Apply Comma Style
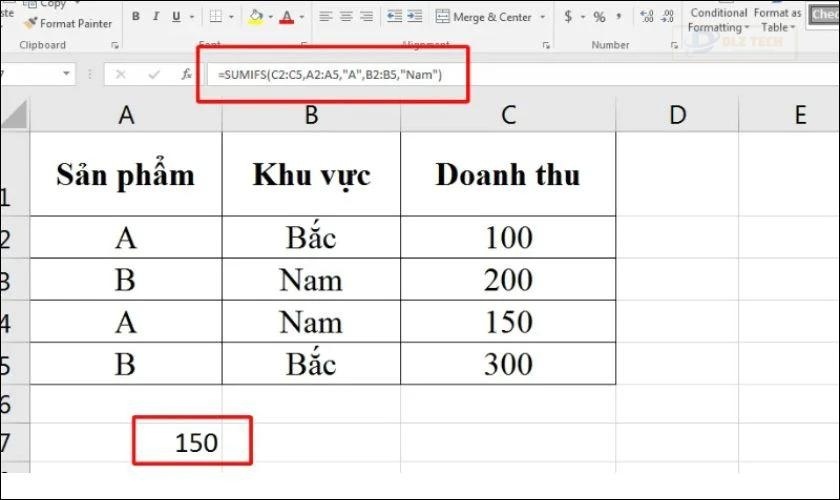The height and width of the screenshot is (500, 840). click(619, 17)
